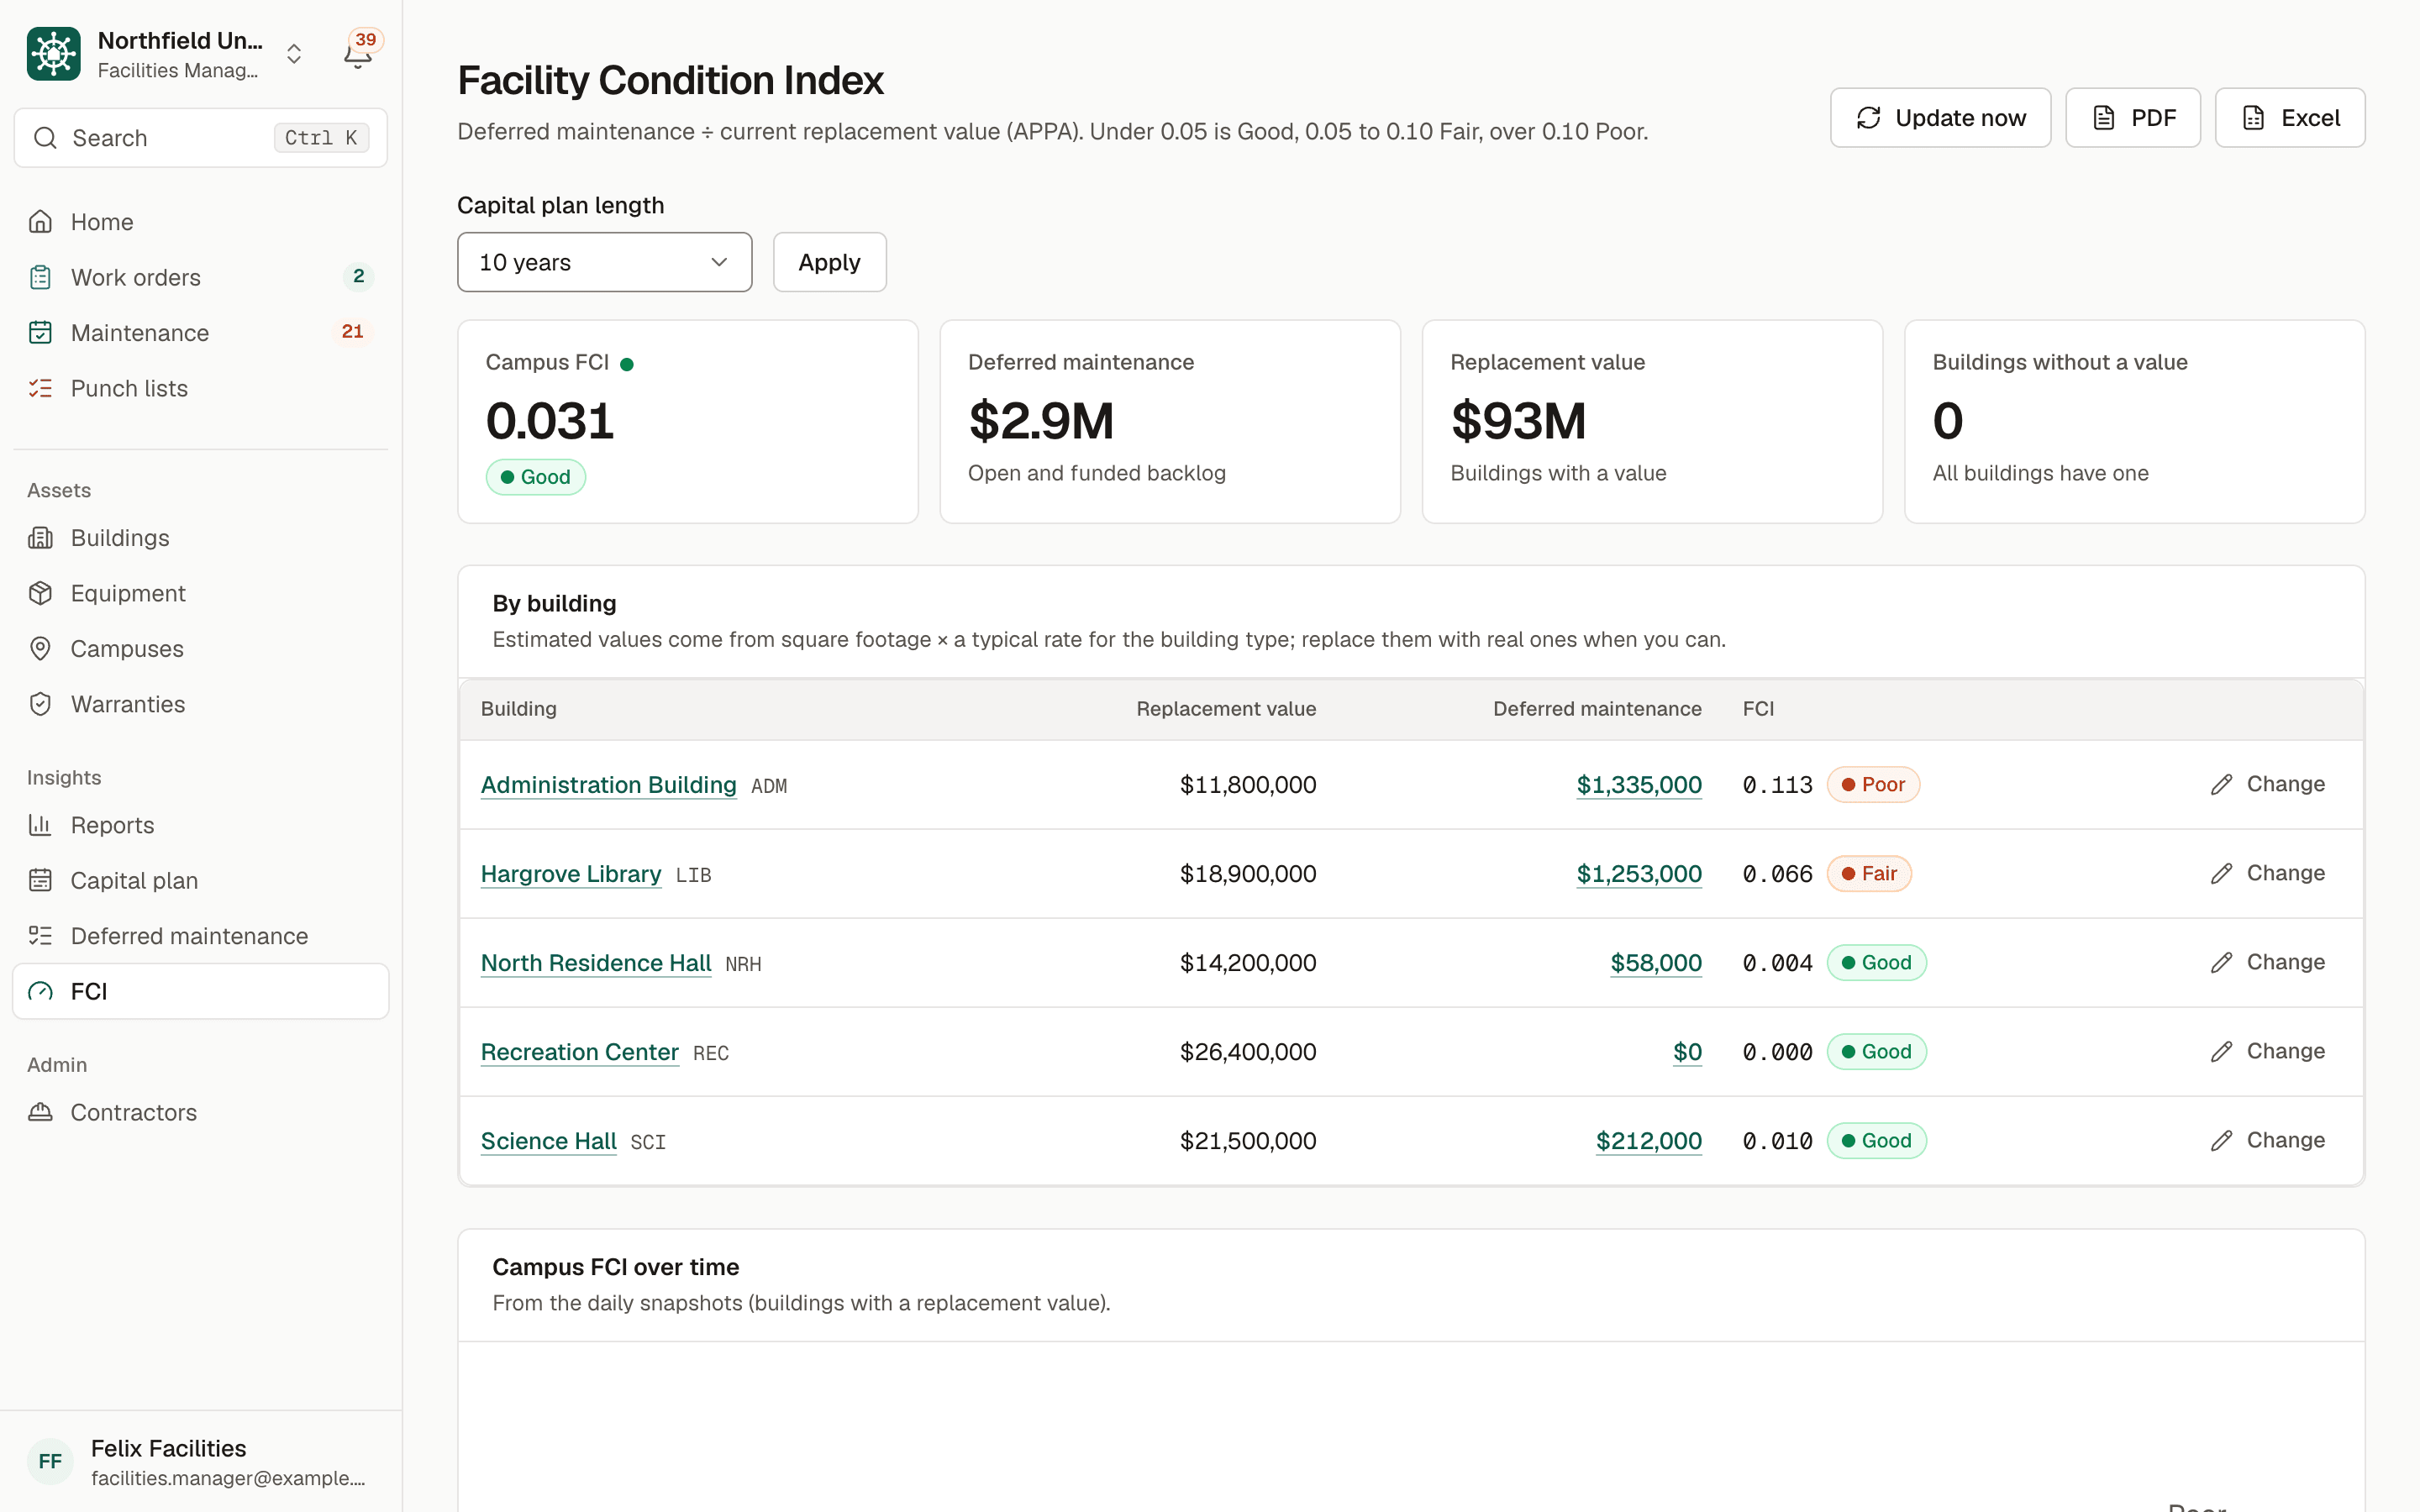Click the pencil icon for Administration Building
2420x1512 pixels.
tap(2221, 785)
